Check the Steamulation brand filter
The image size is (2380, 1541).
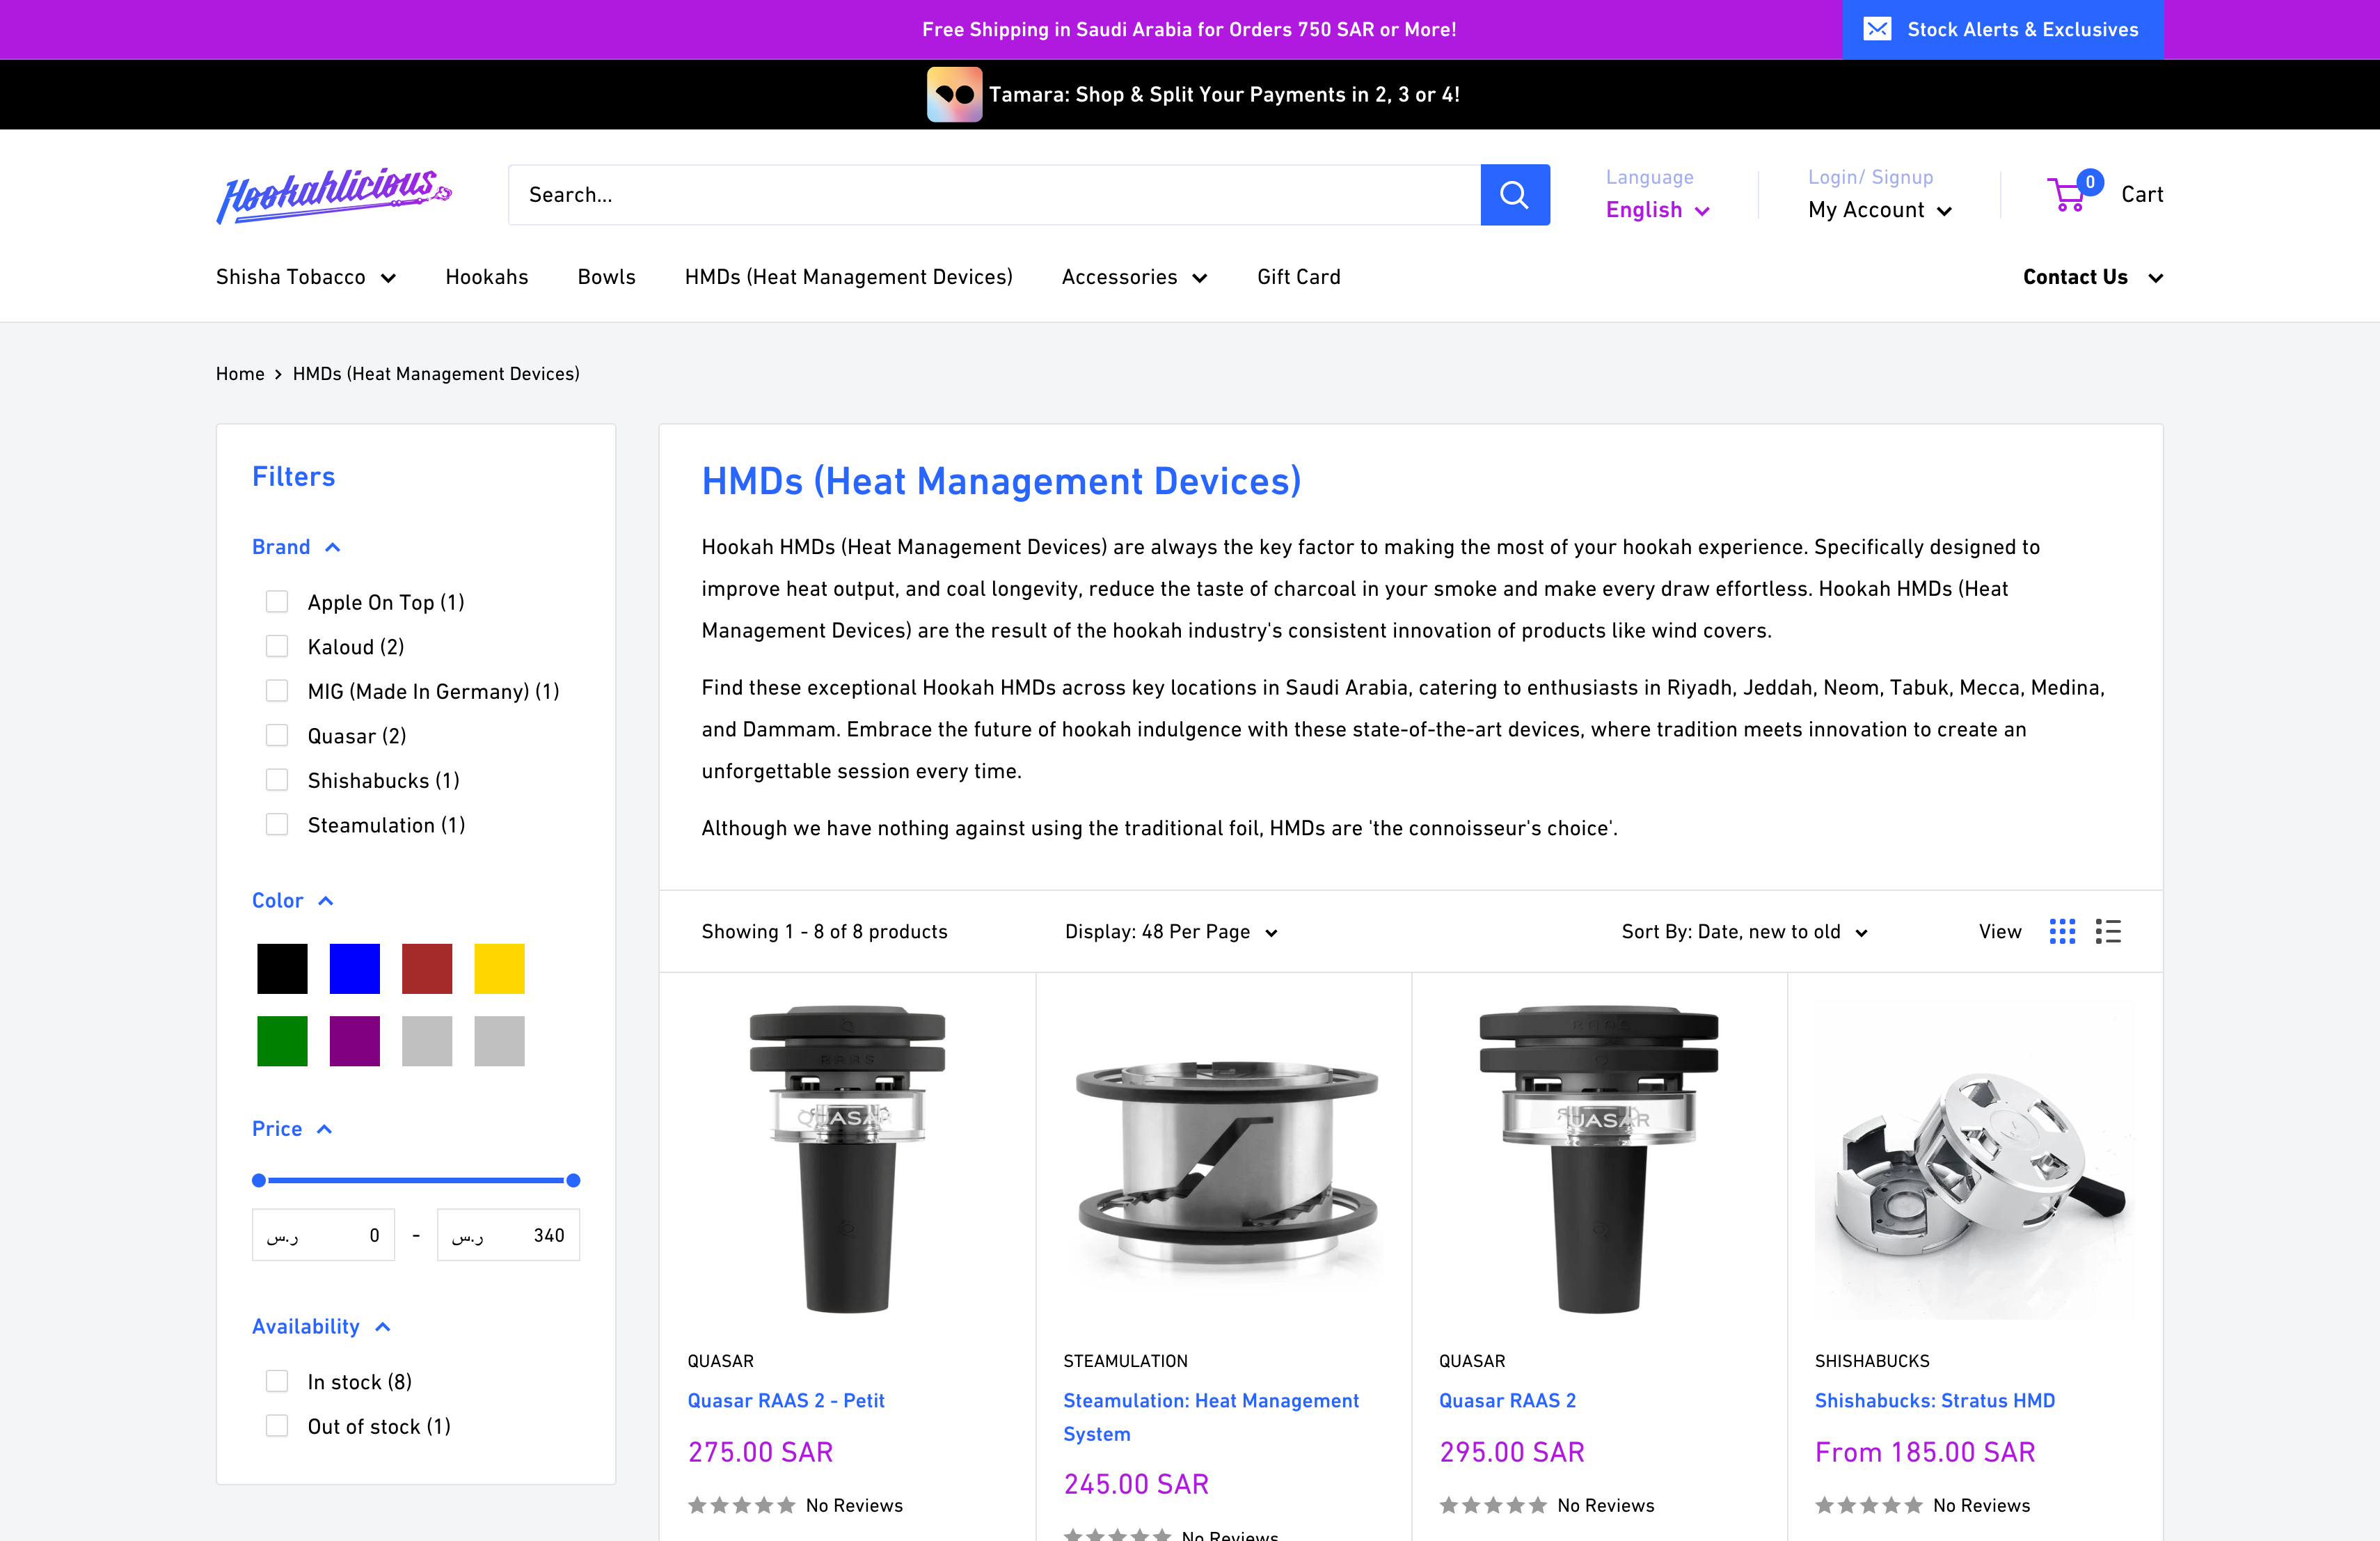[x=277, y=824]
